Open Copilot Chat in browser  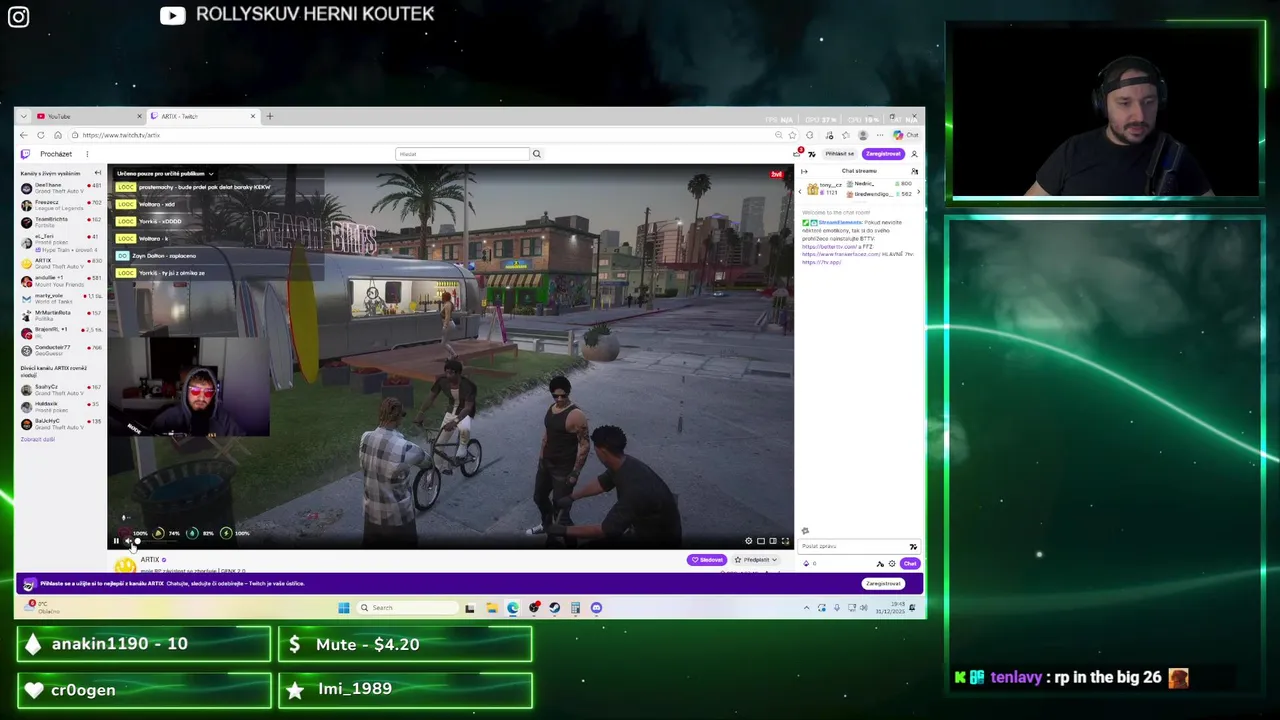[907, 135]
